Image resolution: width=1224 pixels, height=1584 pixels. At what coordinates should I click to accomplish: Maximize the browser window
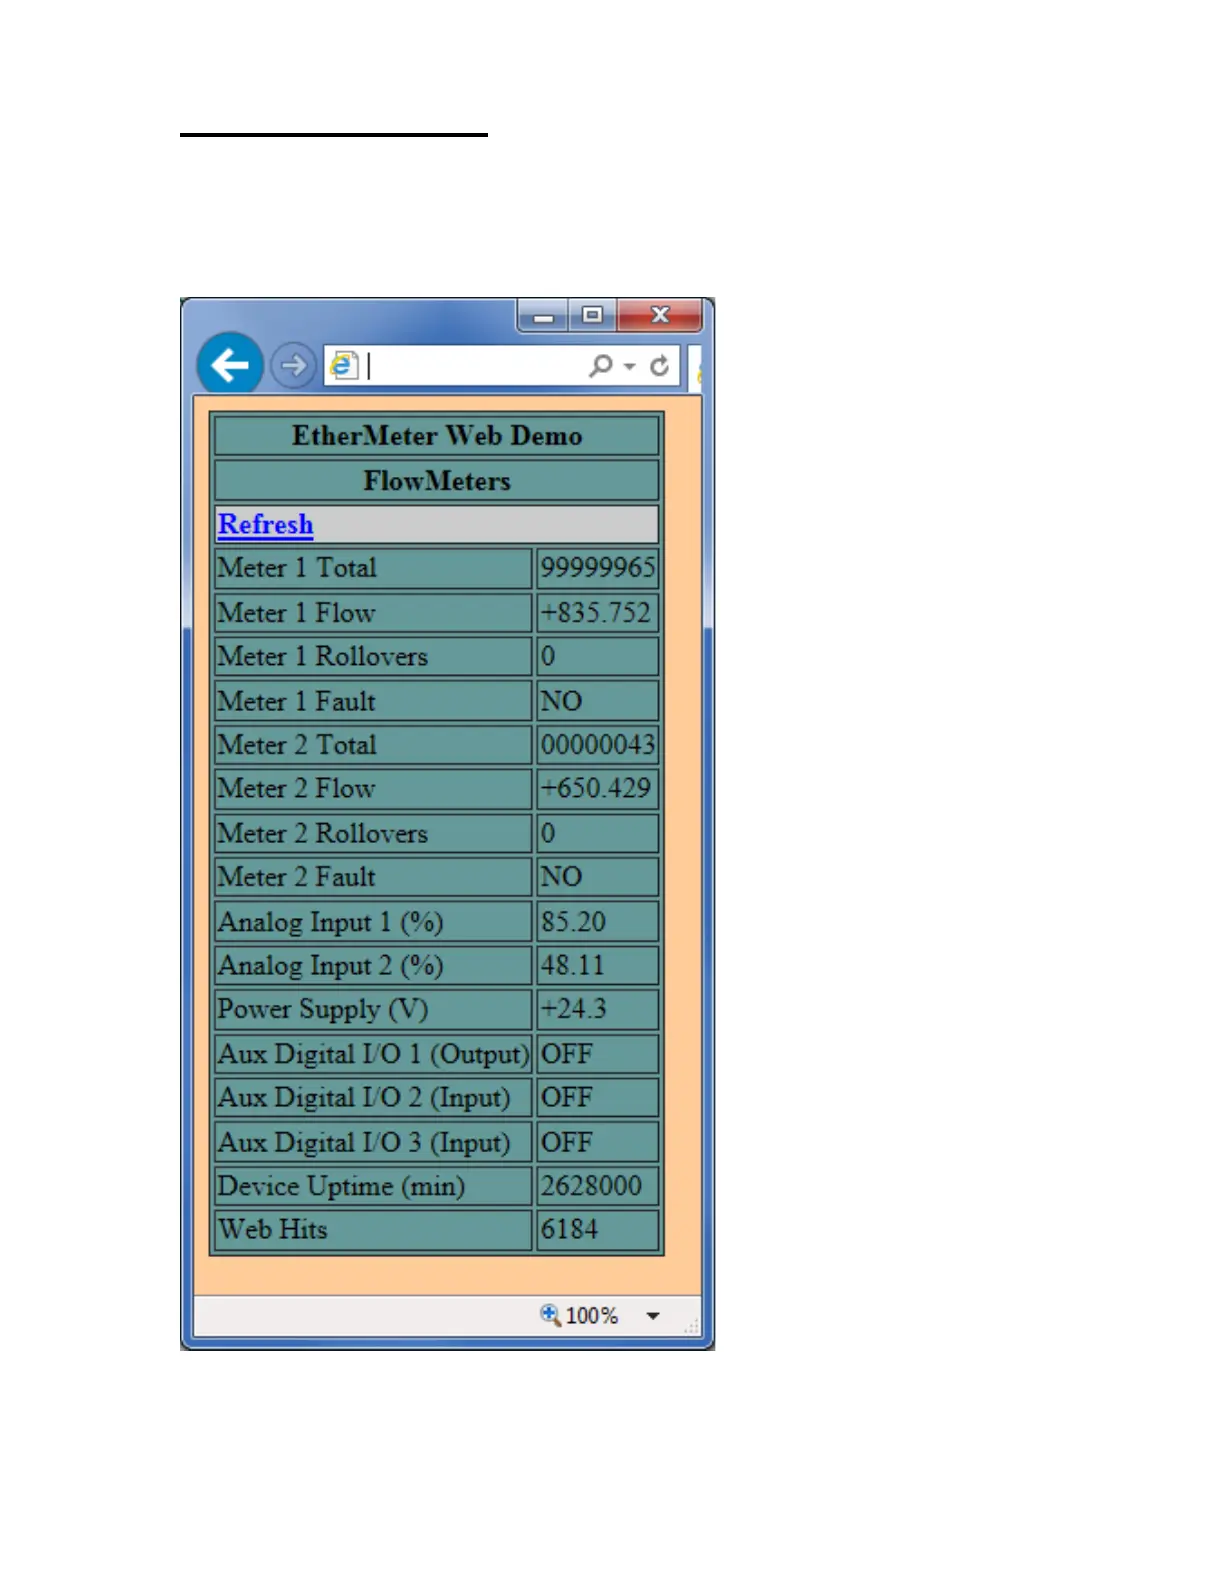pyautogui.click(x=593, y=316)
